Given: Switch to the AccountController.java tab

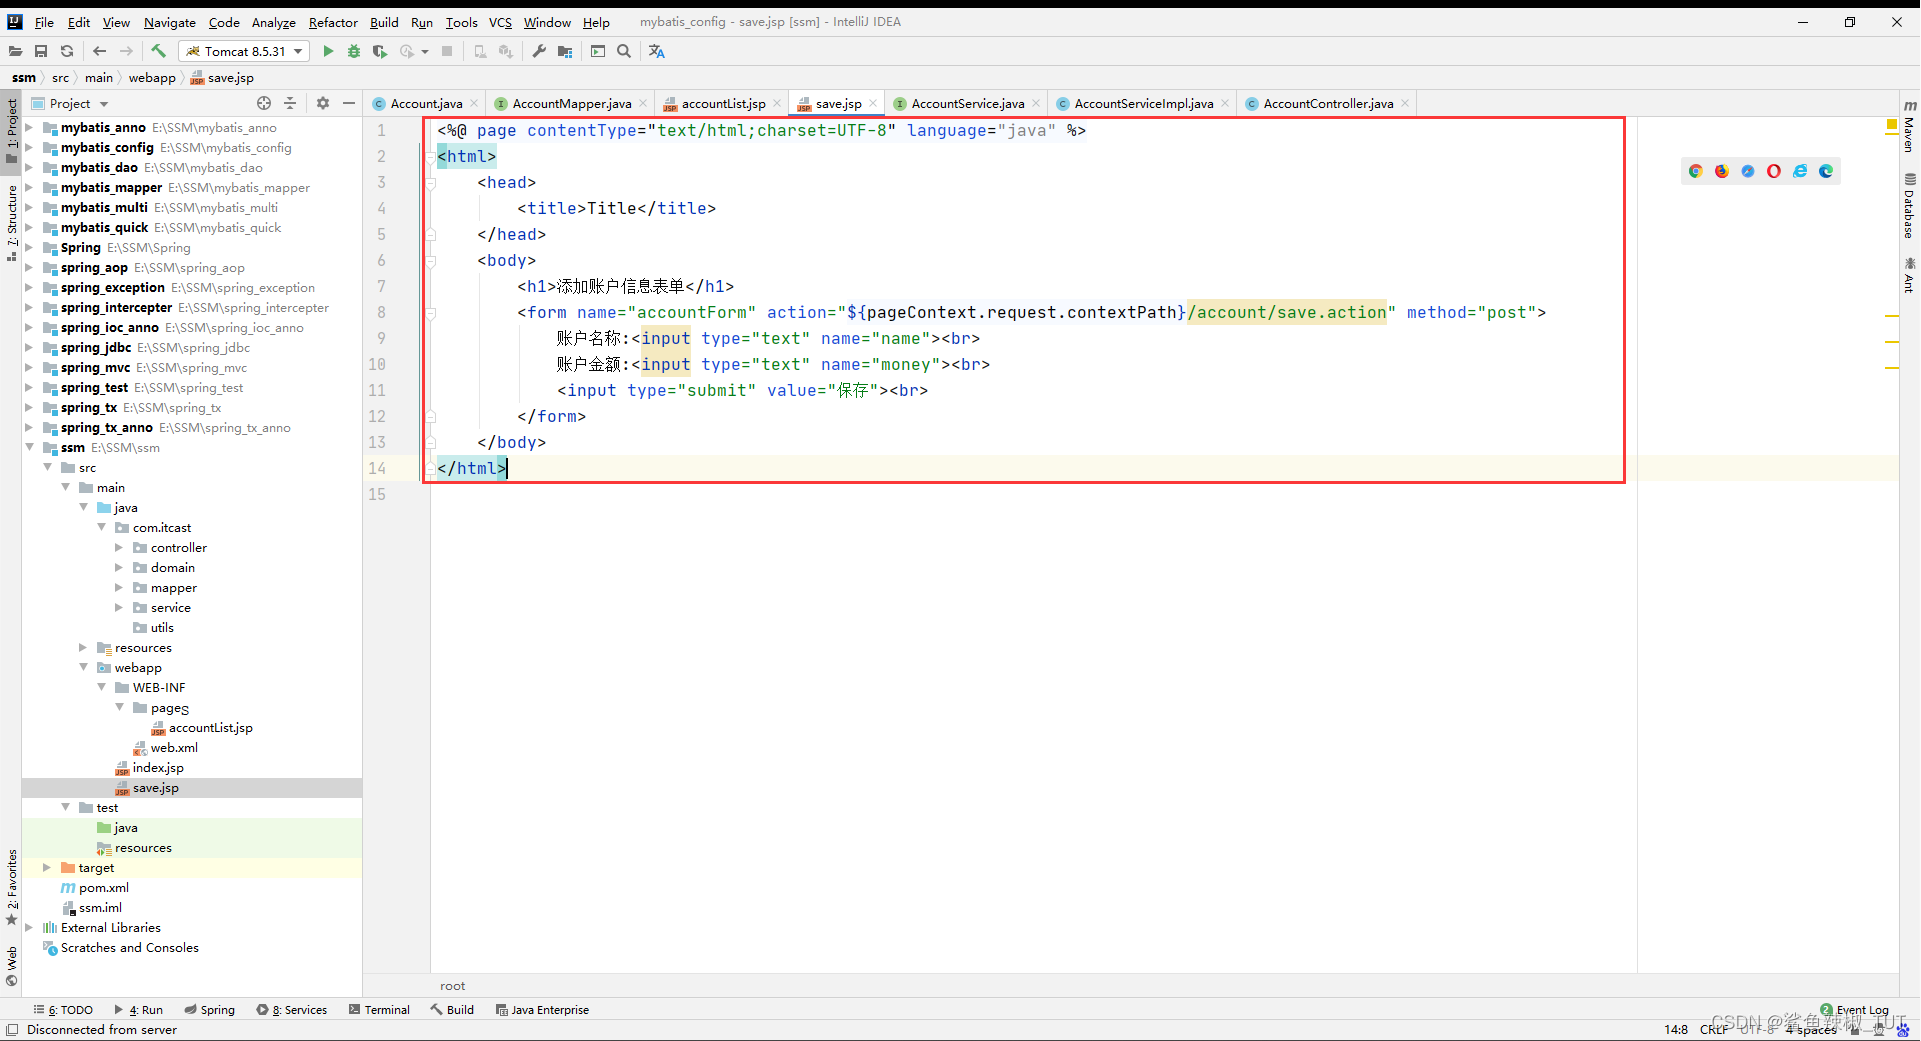Looking at the screenshot, I should [1328, 103].
